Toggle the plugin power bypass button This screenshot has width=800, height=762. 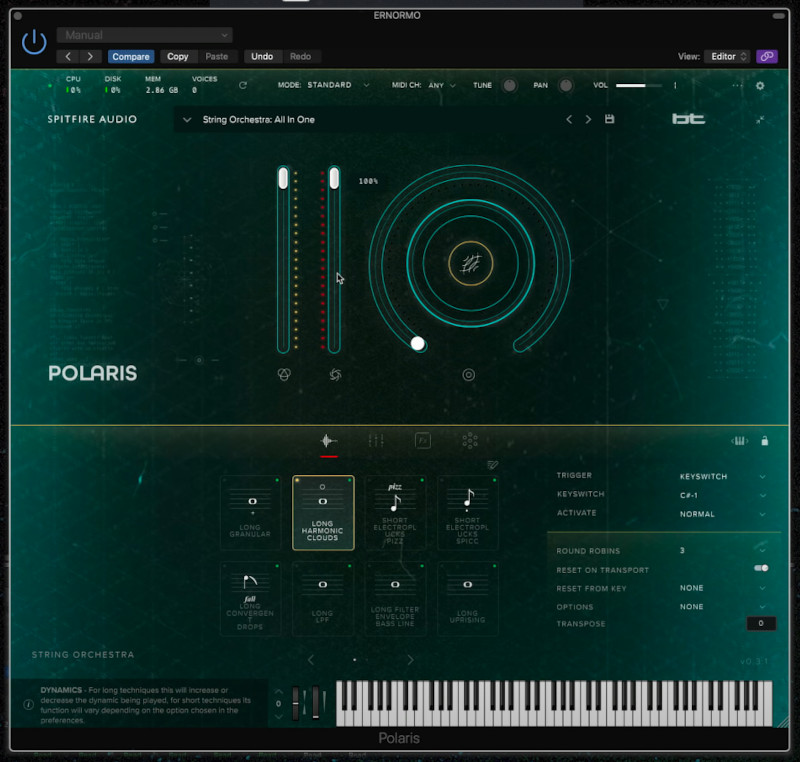(34, 42)
